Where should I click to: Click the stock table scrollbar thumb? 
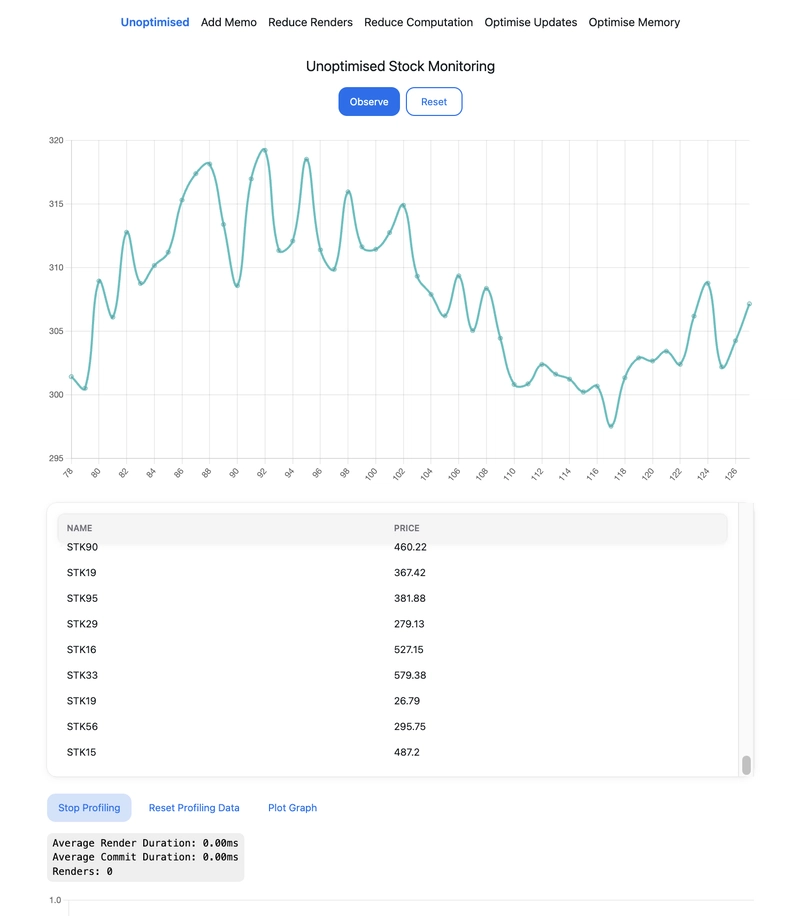[746, 765]
